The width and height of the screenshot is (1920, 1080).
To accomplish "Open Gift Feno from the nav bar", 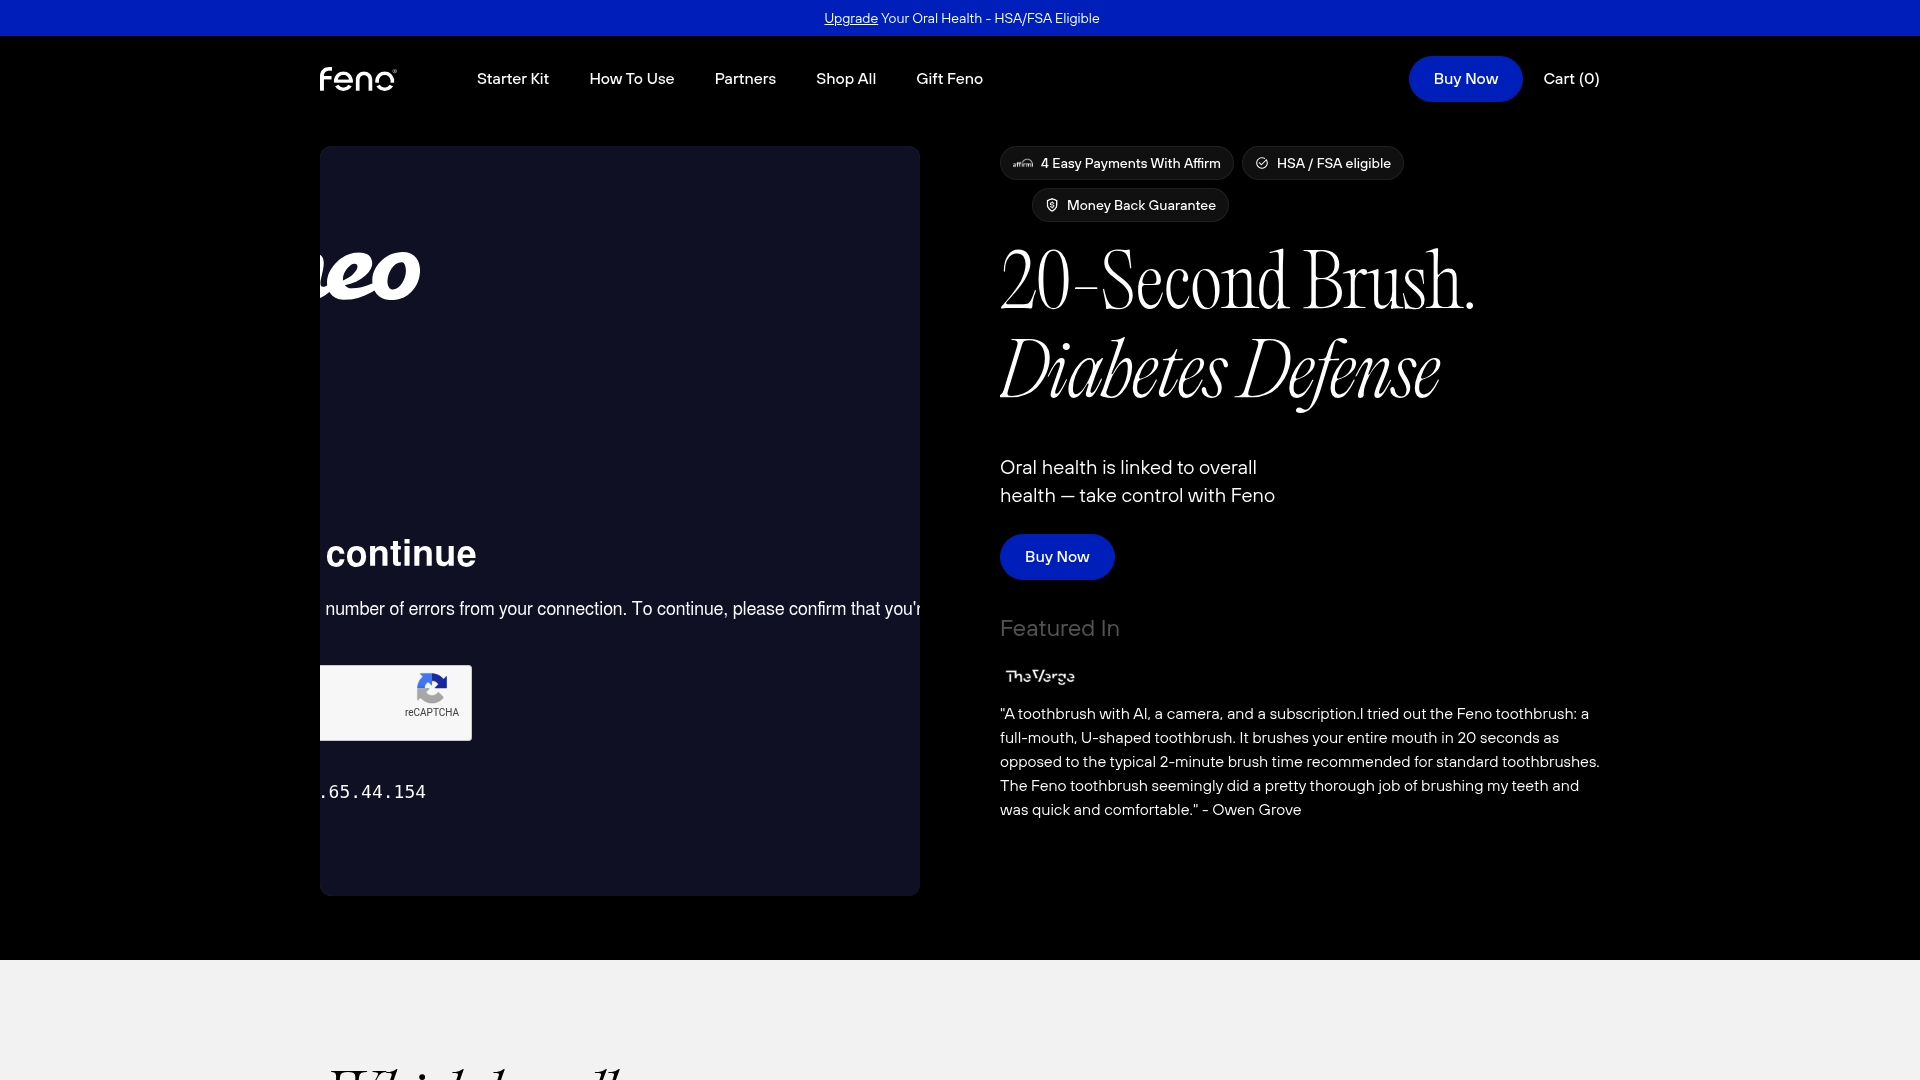I will click(x=949, y=79).
